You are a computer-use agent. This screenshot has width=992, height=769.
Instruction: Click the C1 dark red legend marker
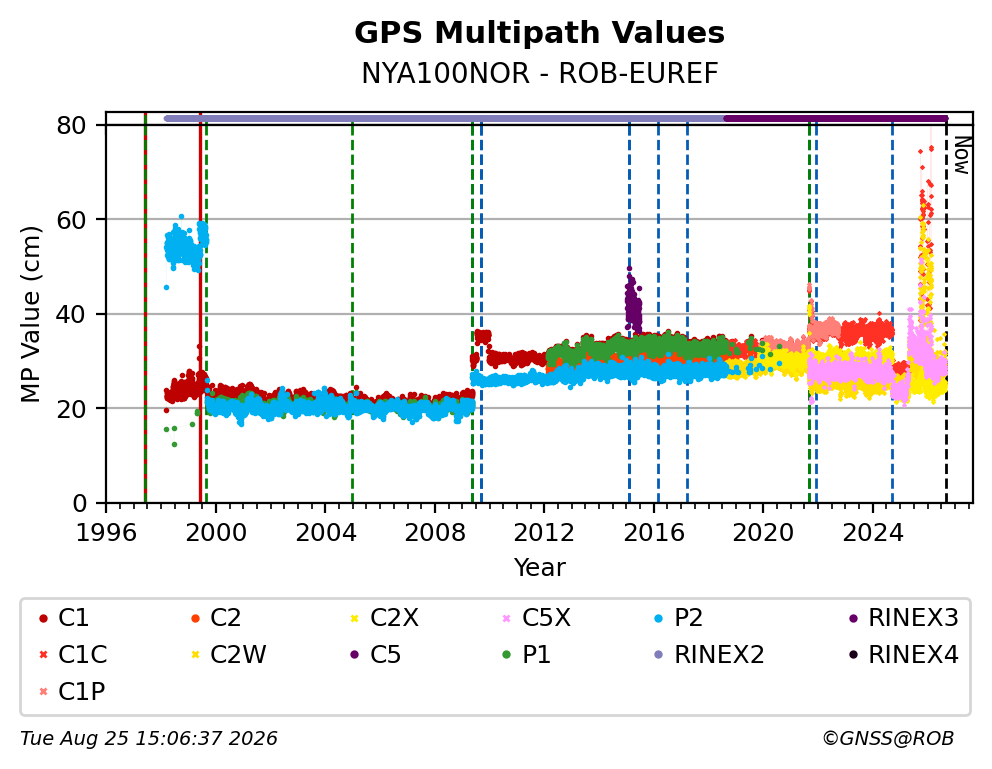pyautogui.click(x=43, y=618)
